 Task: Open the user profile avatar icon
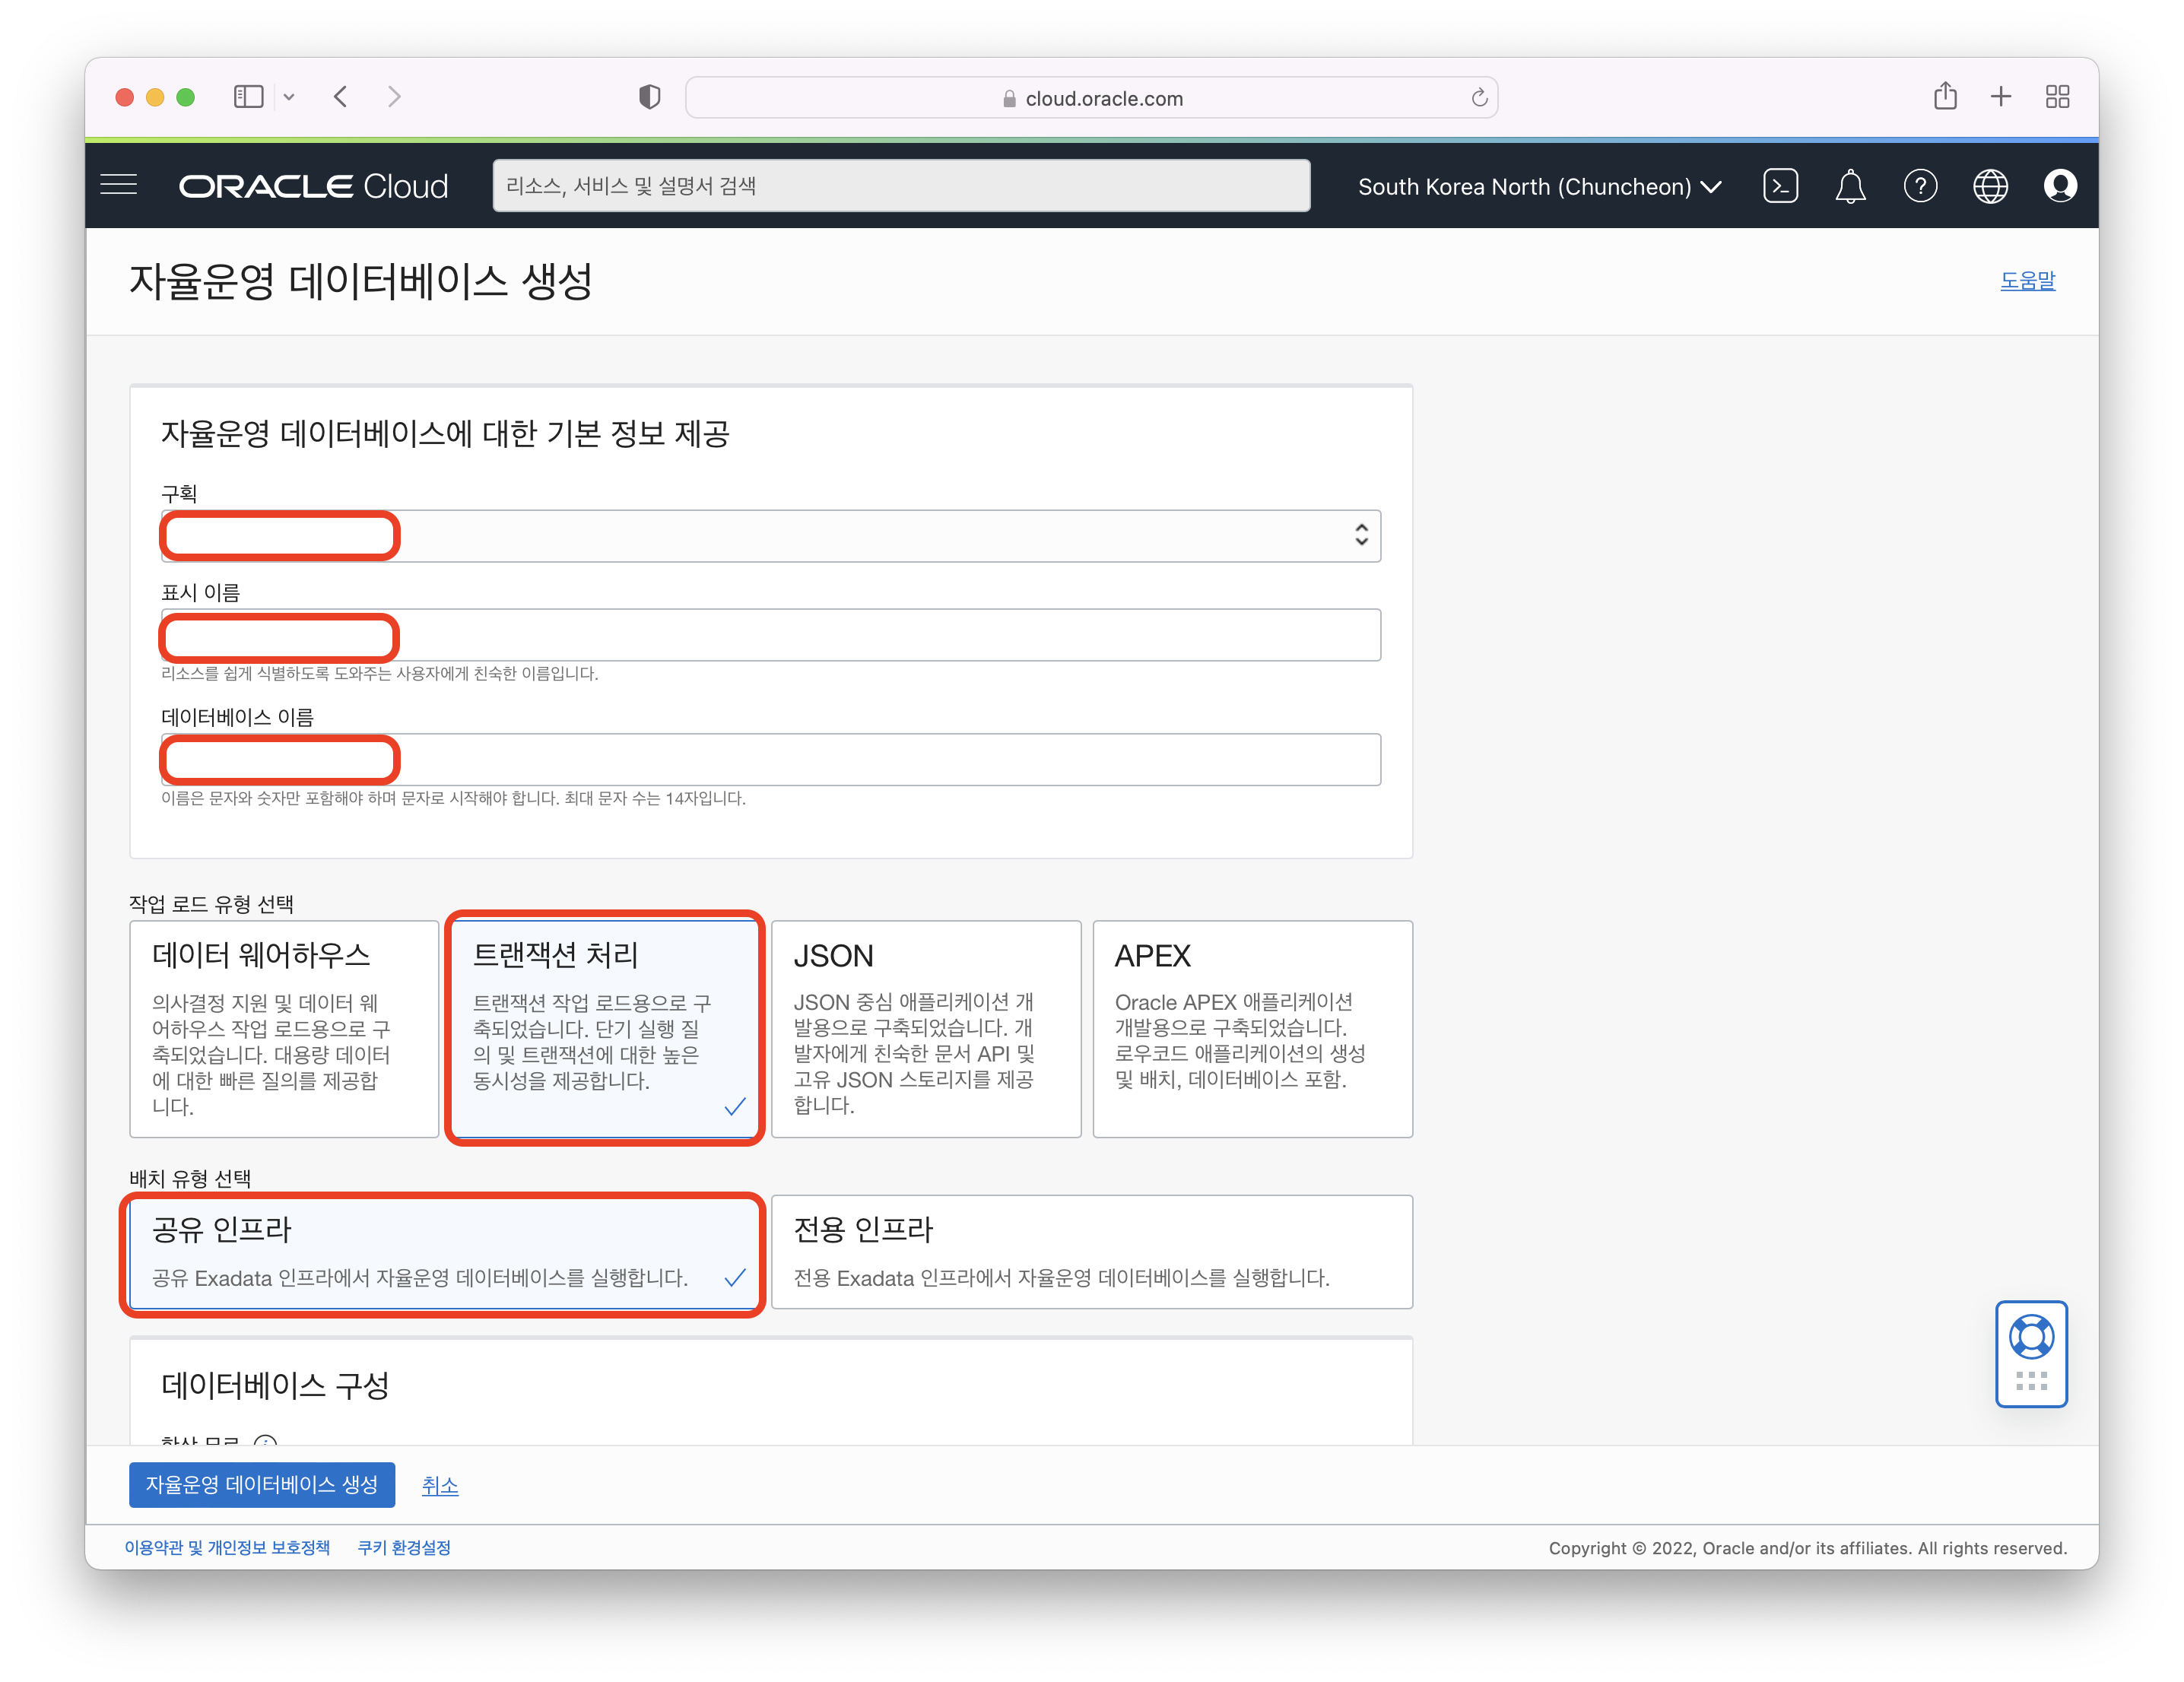[2060, 186]
